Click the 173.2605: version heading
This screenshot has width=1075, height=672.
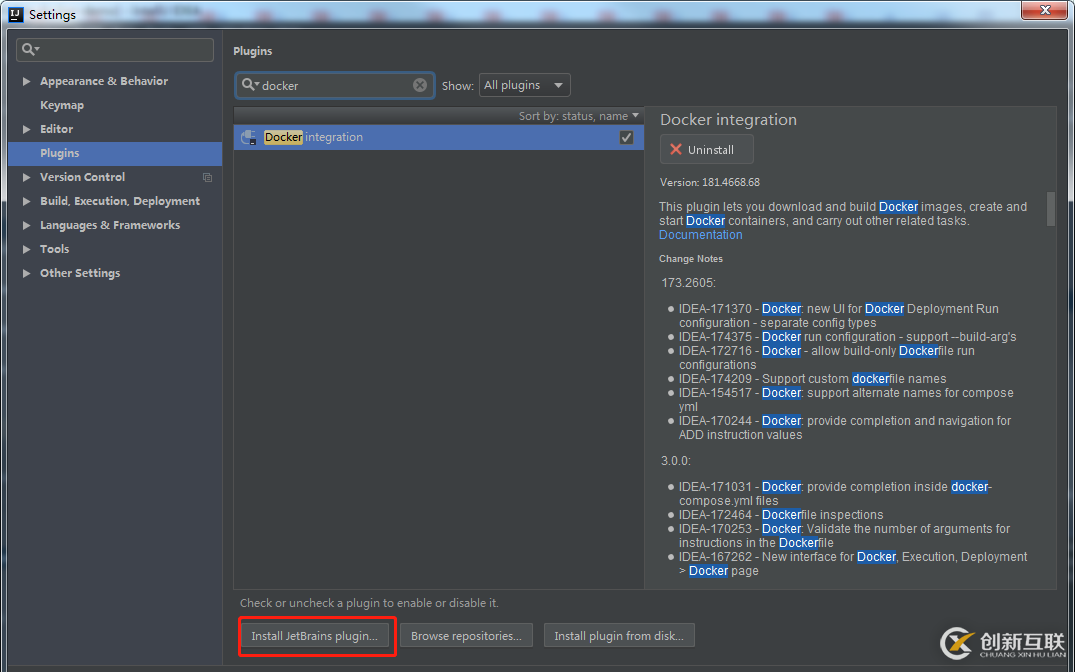pyautogui.click(x=688, y=283)
